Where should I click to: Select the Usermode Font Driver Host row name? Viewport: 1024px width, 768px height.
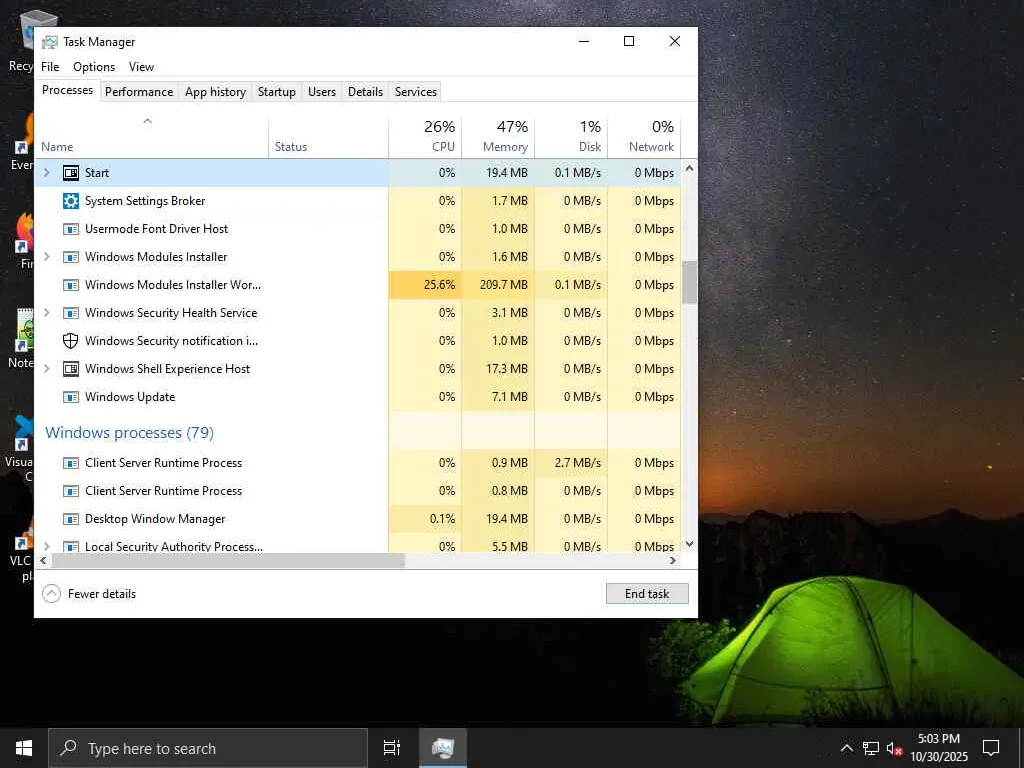tap(157, 229)
